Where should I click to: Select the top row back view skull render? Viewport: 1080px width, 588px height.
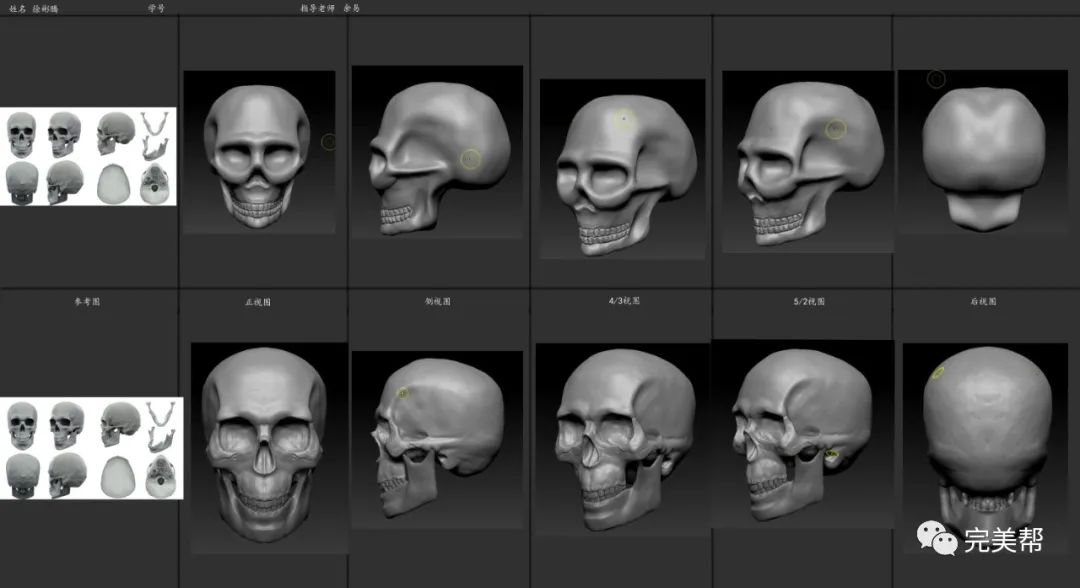pyautogui.click(x=984, y=151)
